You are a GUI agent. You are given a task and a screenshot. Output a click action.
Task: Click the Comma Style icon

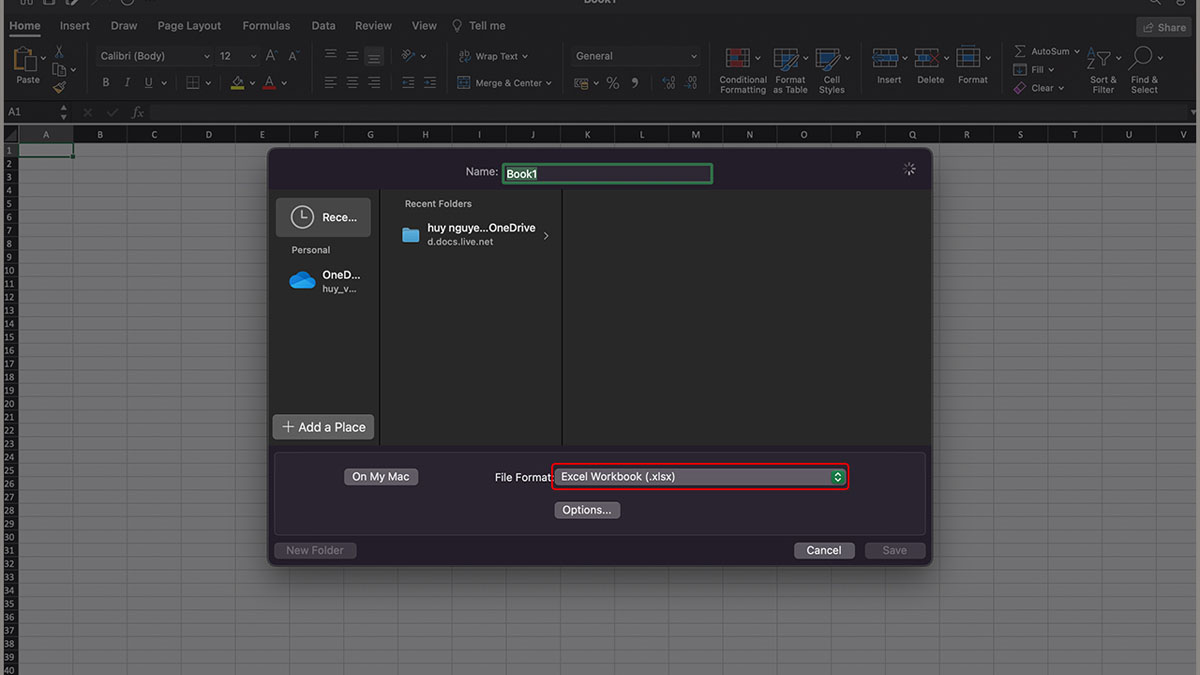point(635,84)
